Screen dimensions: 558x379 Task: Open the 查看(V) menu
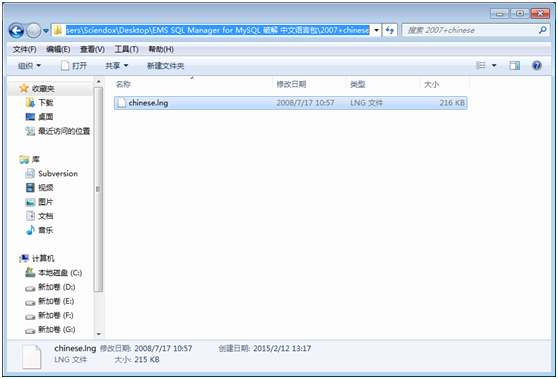[92, 49]
